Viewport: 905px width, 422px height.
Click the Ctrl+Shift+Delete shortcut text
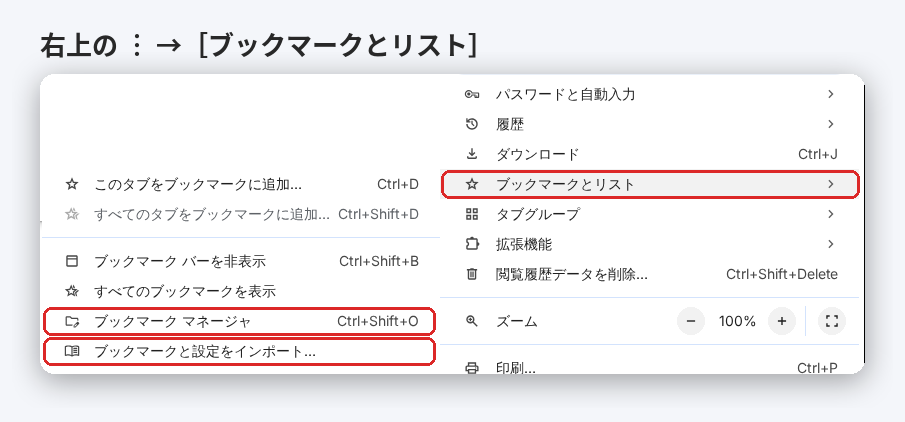point(782,274)
